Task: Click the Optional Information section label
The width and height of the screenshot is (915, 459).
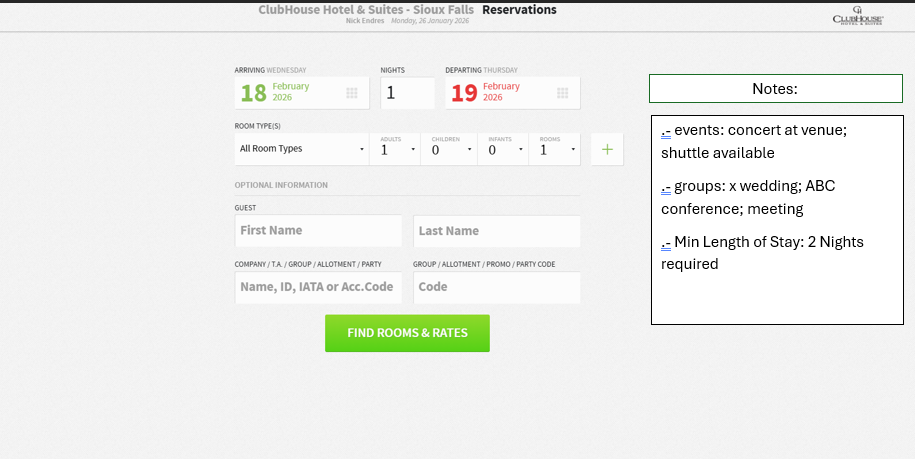Action: pos(281,185)
